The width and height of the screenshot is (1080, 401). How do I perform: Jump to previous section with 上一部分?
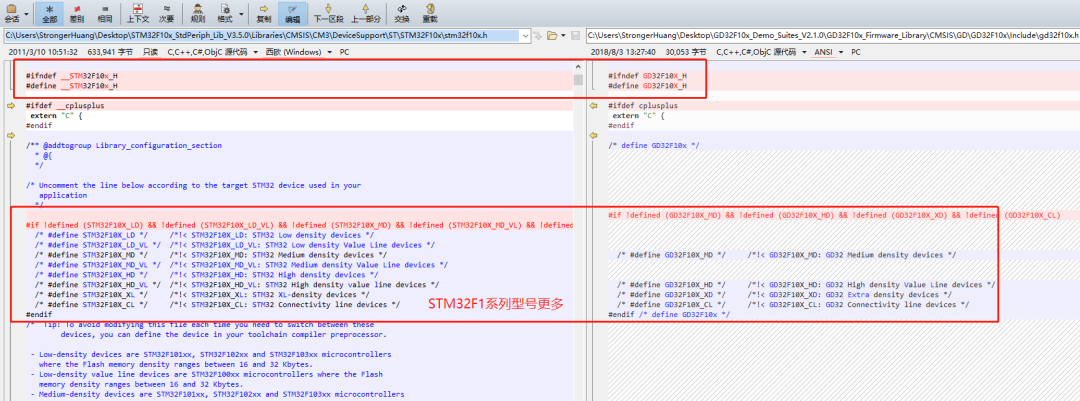[366, 12]
